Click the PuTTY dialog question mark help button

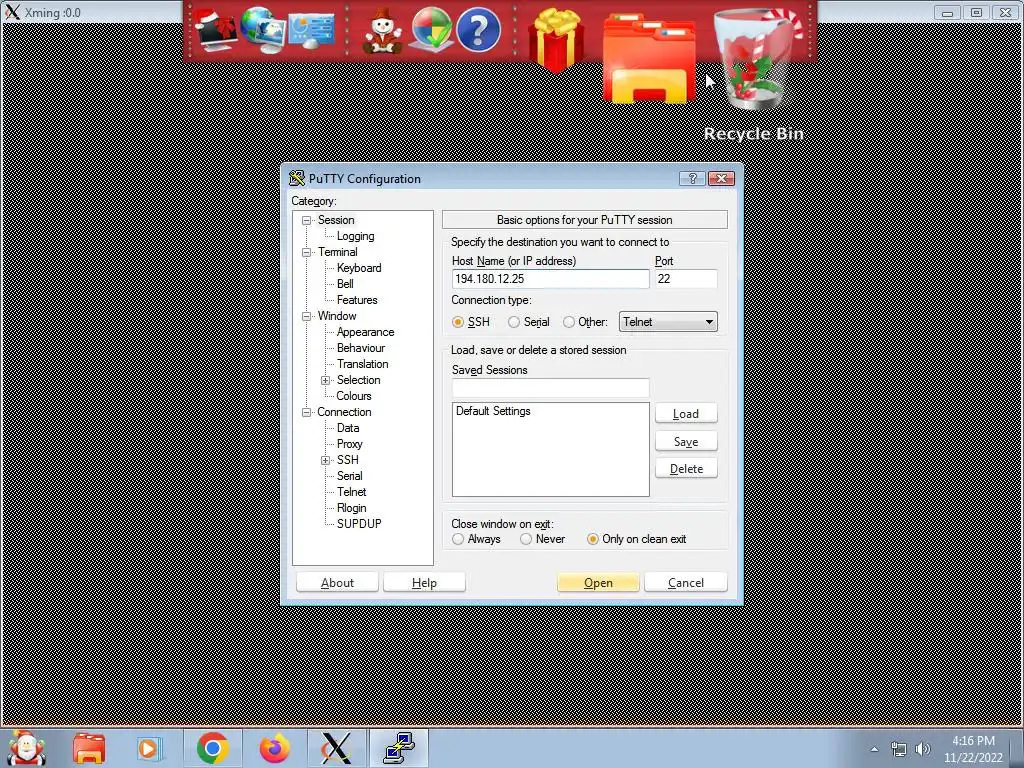[692, 178]
